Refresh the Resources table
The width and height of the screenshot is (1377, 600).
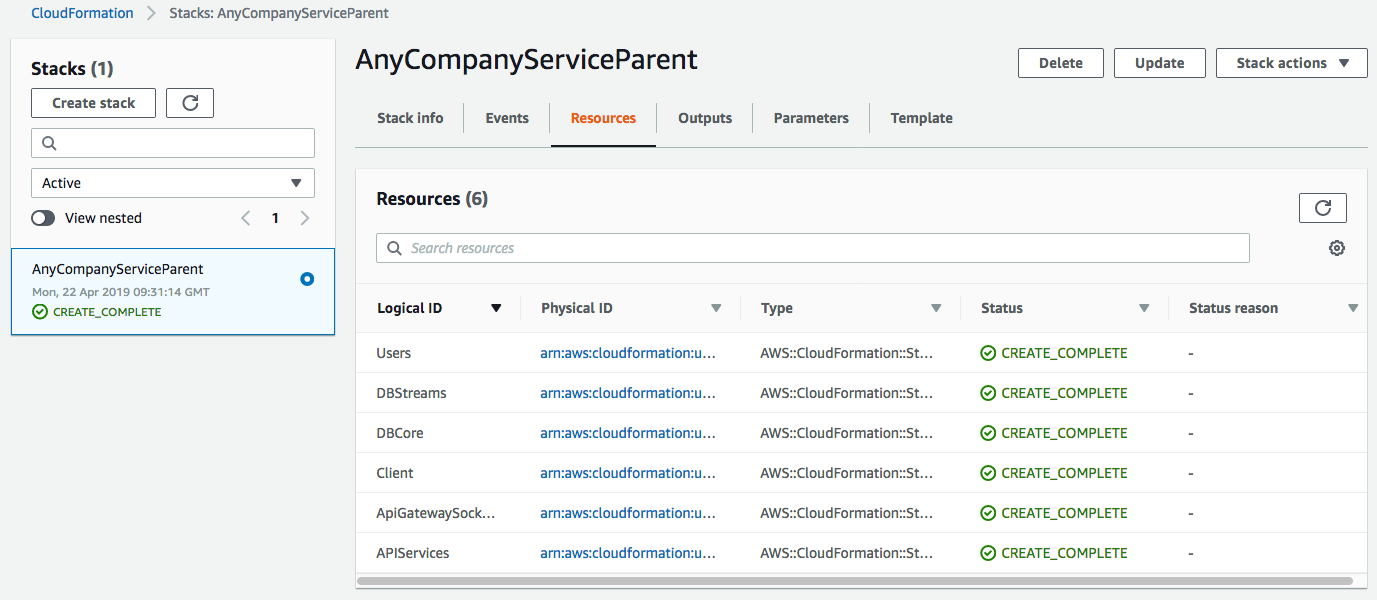click(x=1322, y=208)
